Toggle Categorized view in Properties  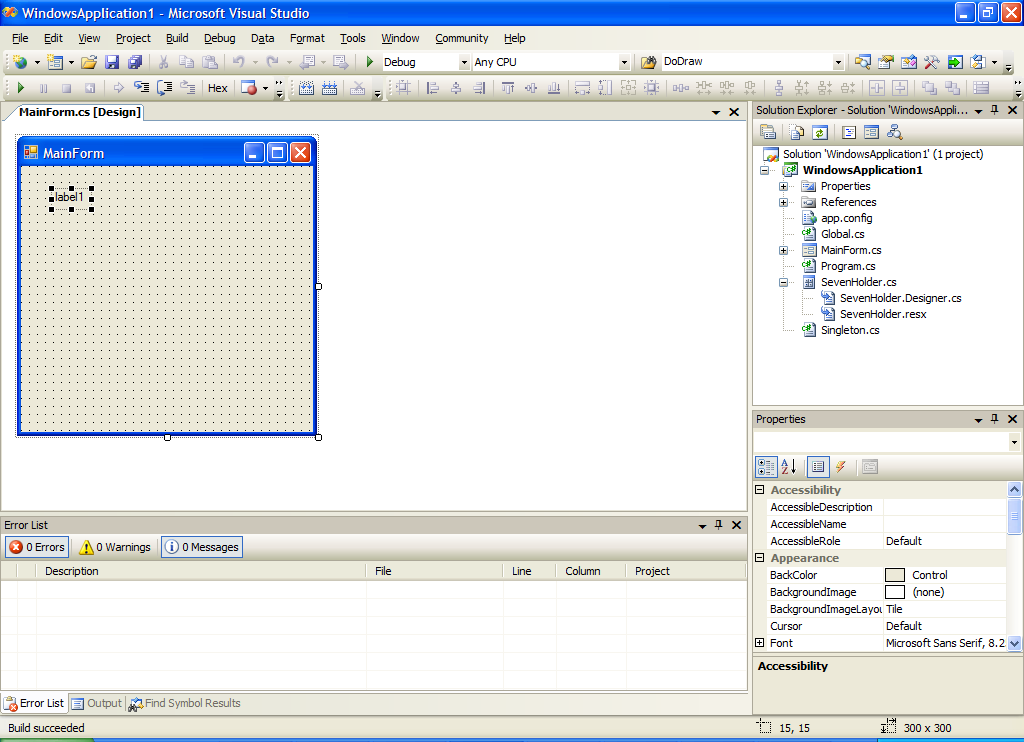[766, 466]
